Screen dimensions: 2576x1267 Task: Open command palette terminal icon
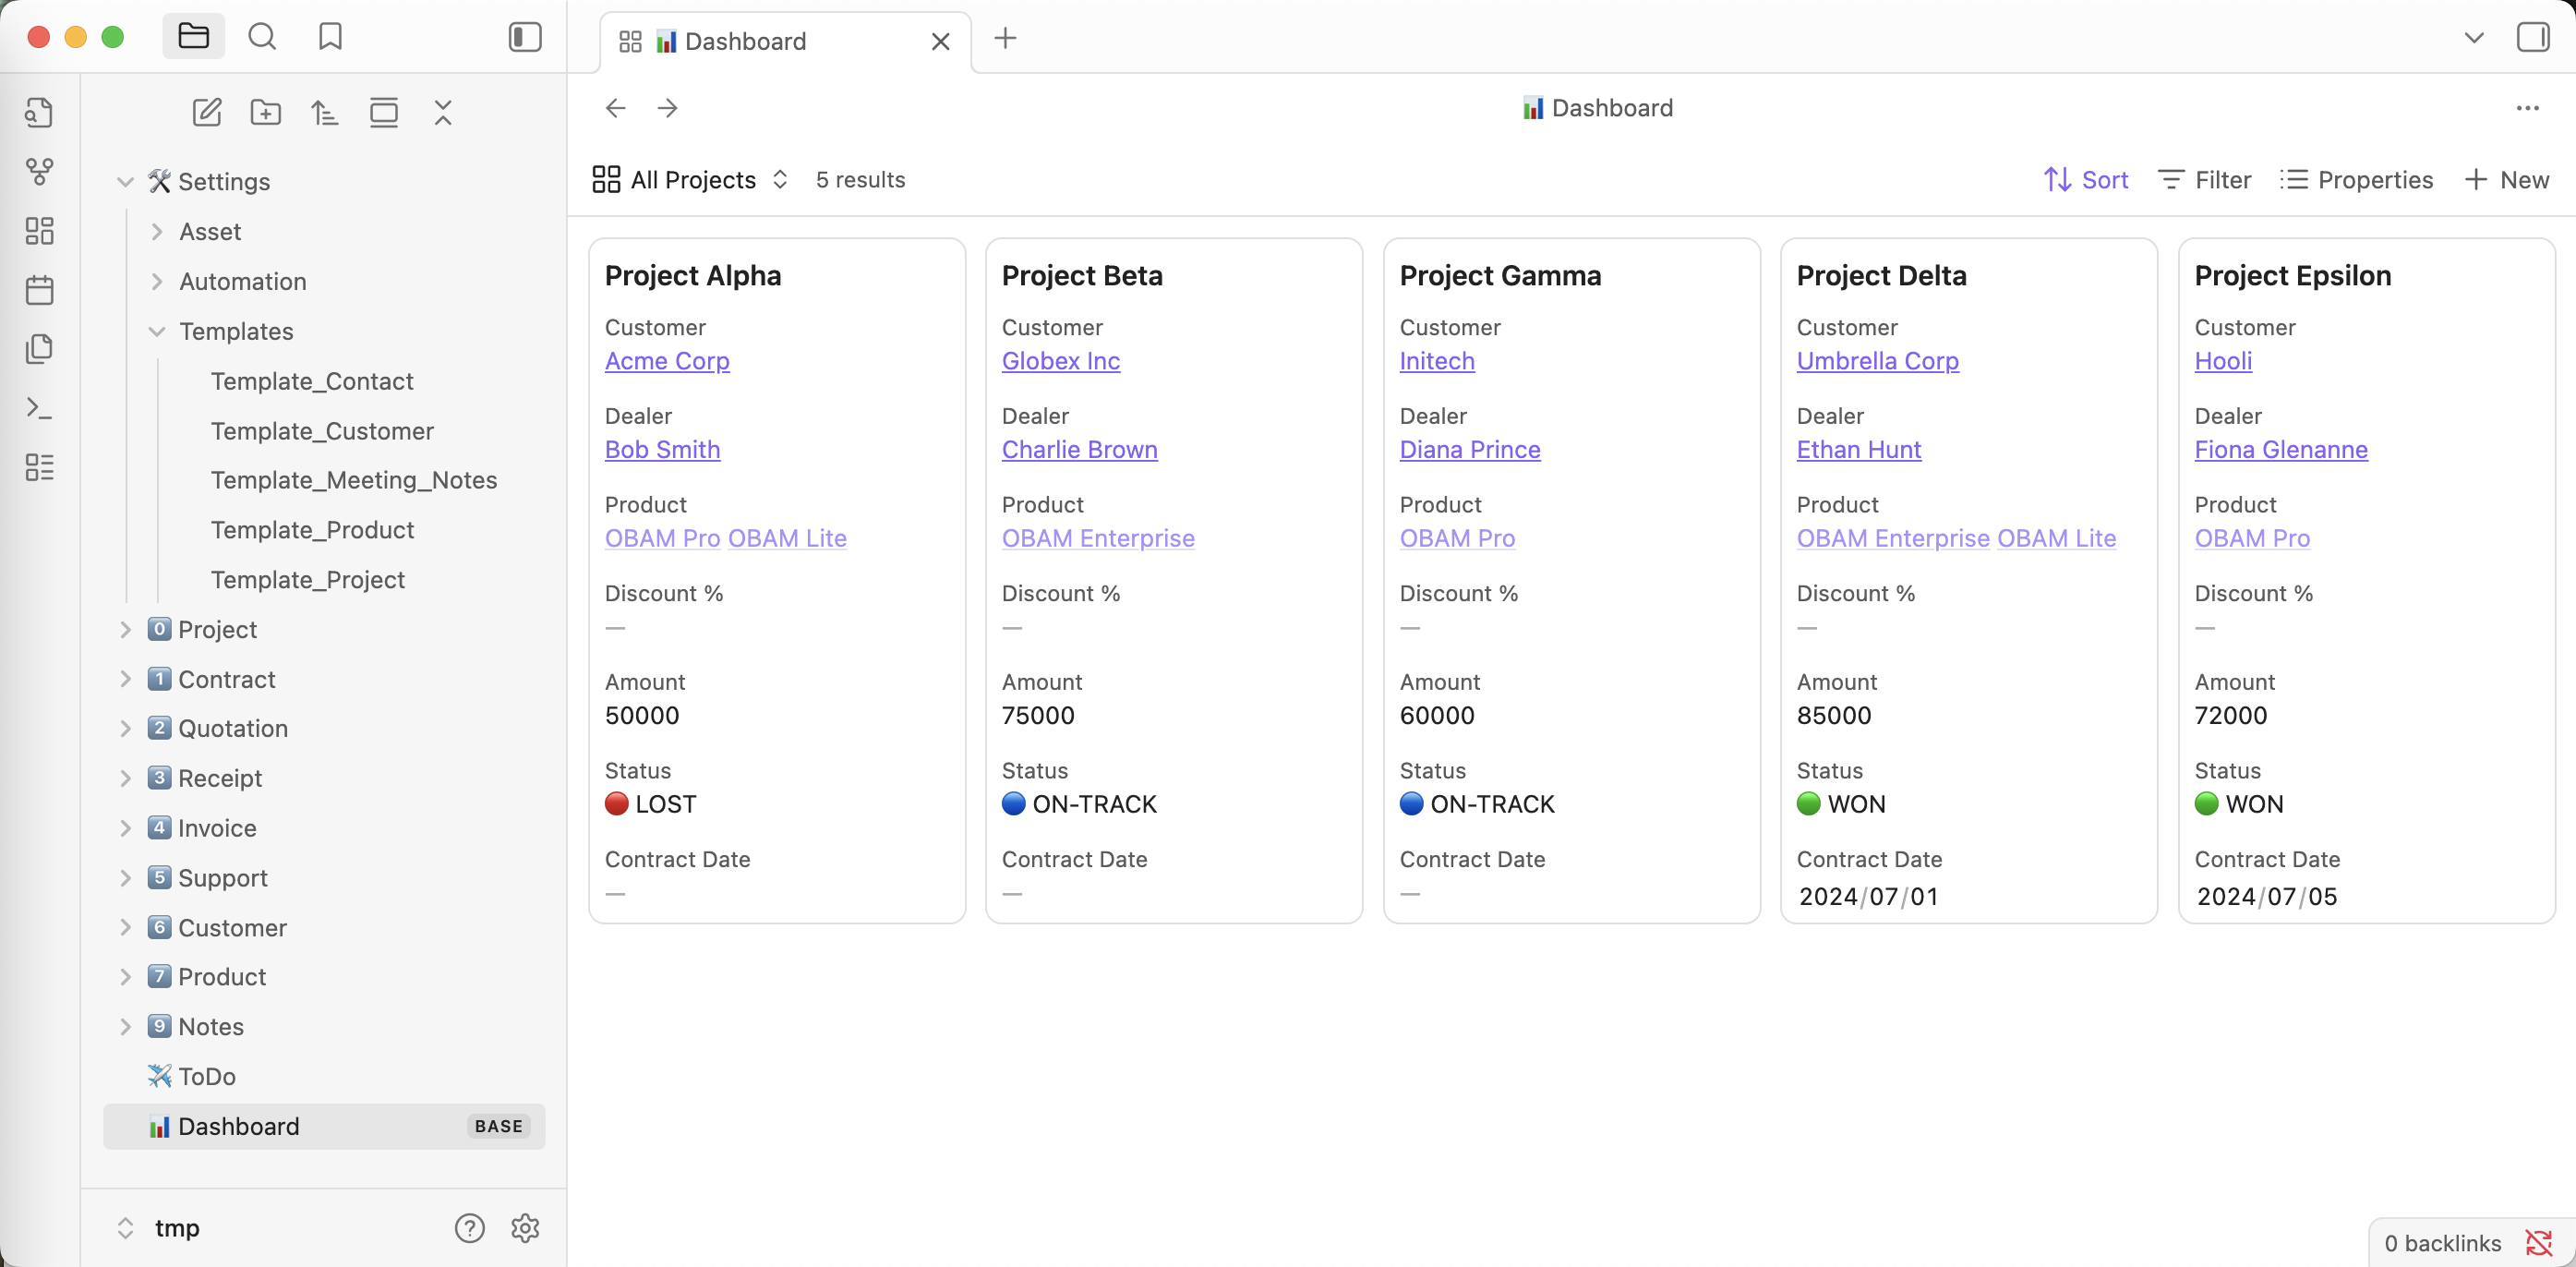tap(39, 408)
